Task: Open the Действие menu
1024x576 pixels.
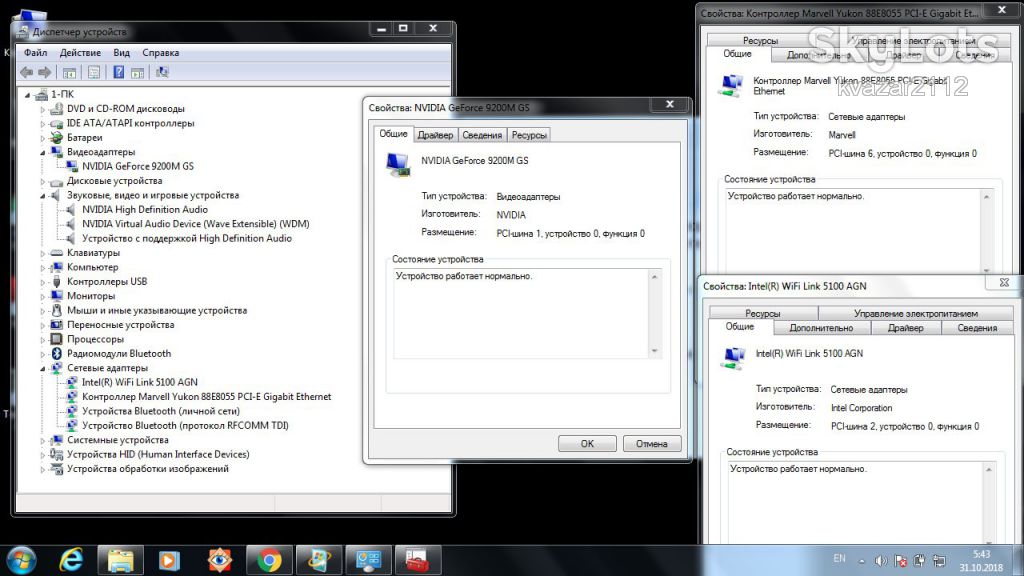Action: pyautogui.click(x=80, y=53)
